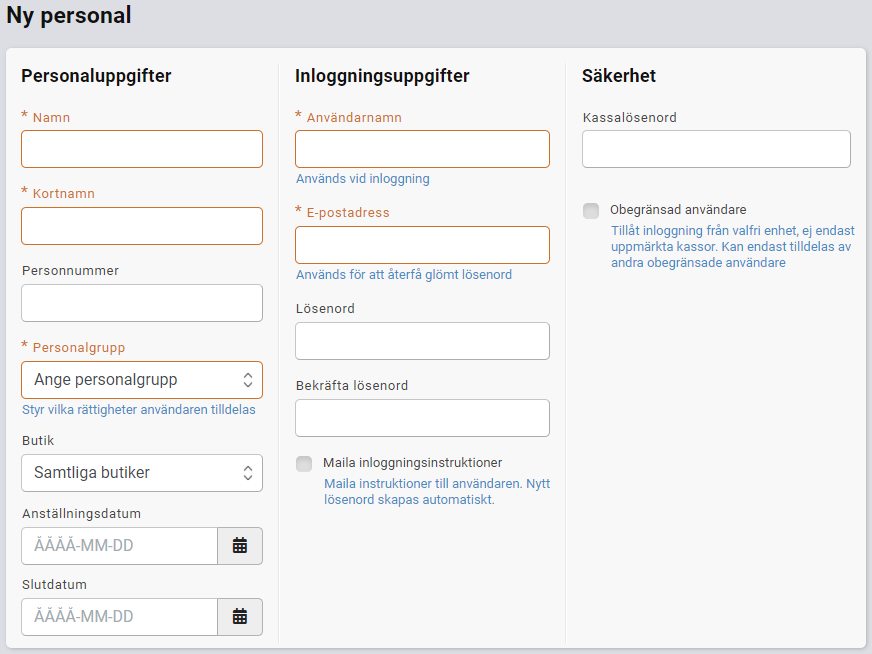This screenshot has height=654, width=872.
Task: Click the Personalgrupp field label
Action: (x=79, y=347)
